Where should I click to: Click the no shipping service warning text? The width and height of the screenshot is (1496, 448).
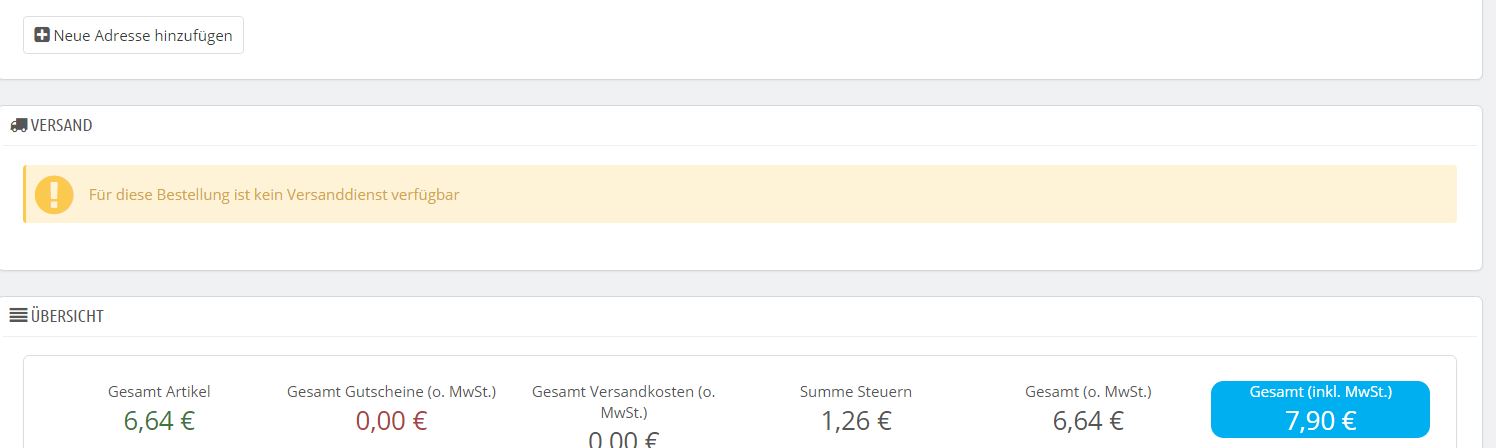(274, 194)
